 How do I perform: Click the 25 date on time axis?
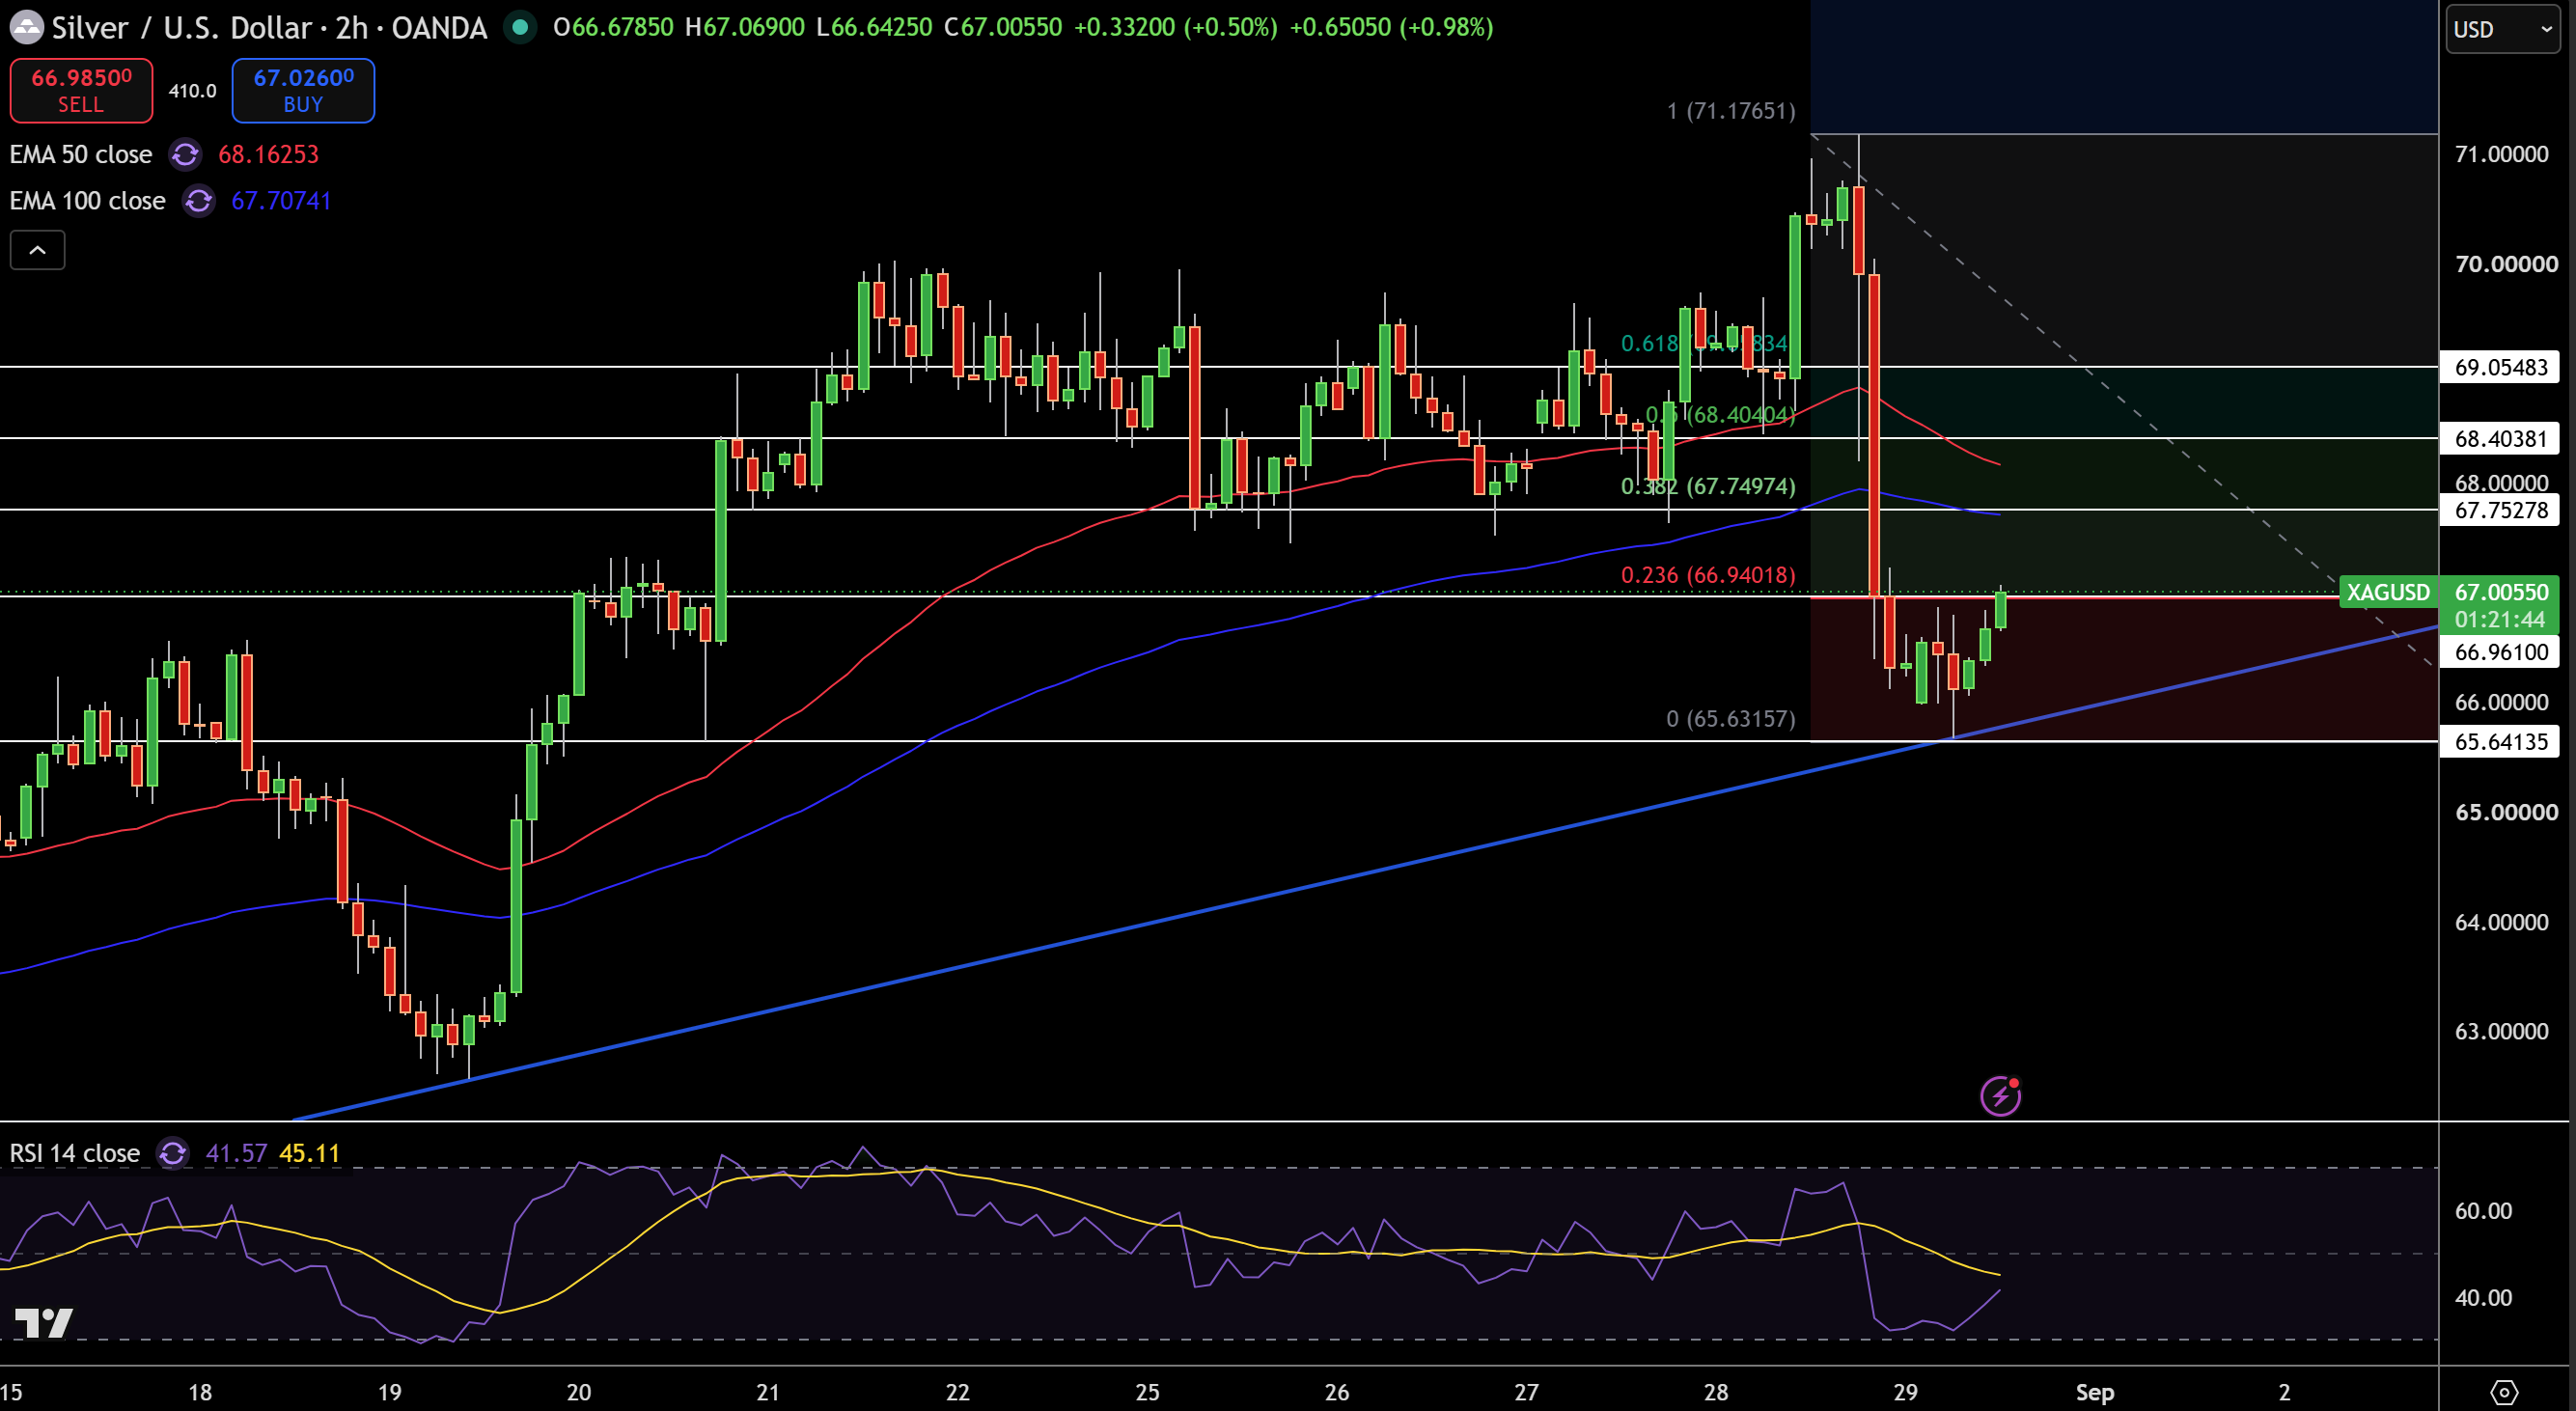coord(1147,1392)
